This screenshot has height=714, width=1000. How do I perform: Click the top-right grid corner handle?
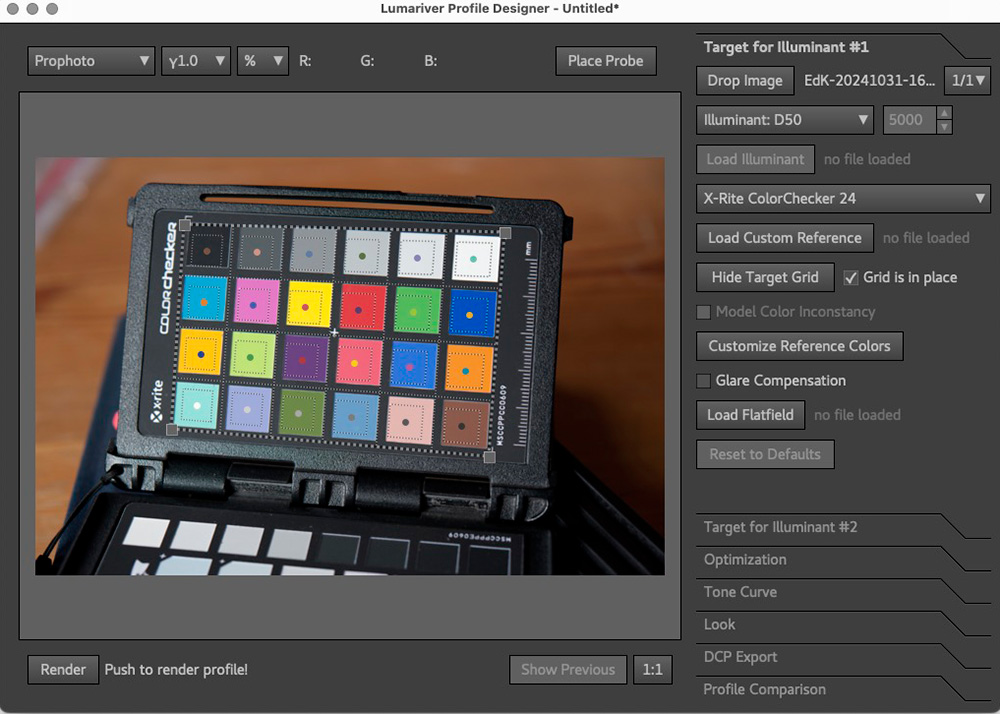point(505,233)
